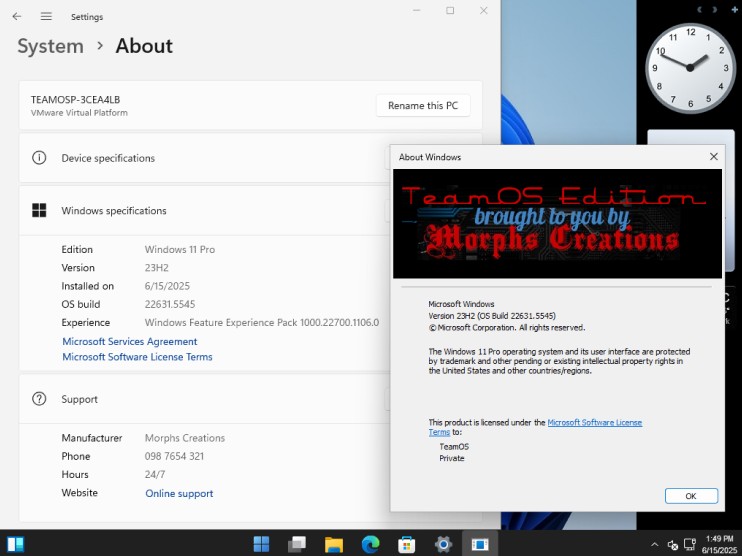Click the question mark icon beside Support
The height and width of the screenshot is (556, 742).
pyautogui.click(x=39, y=399)
